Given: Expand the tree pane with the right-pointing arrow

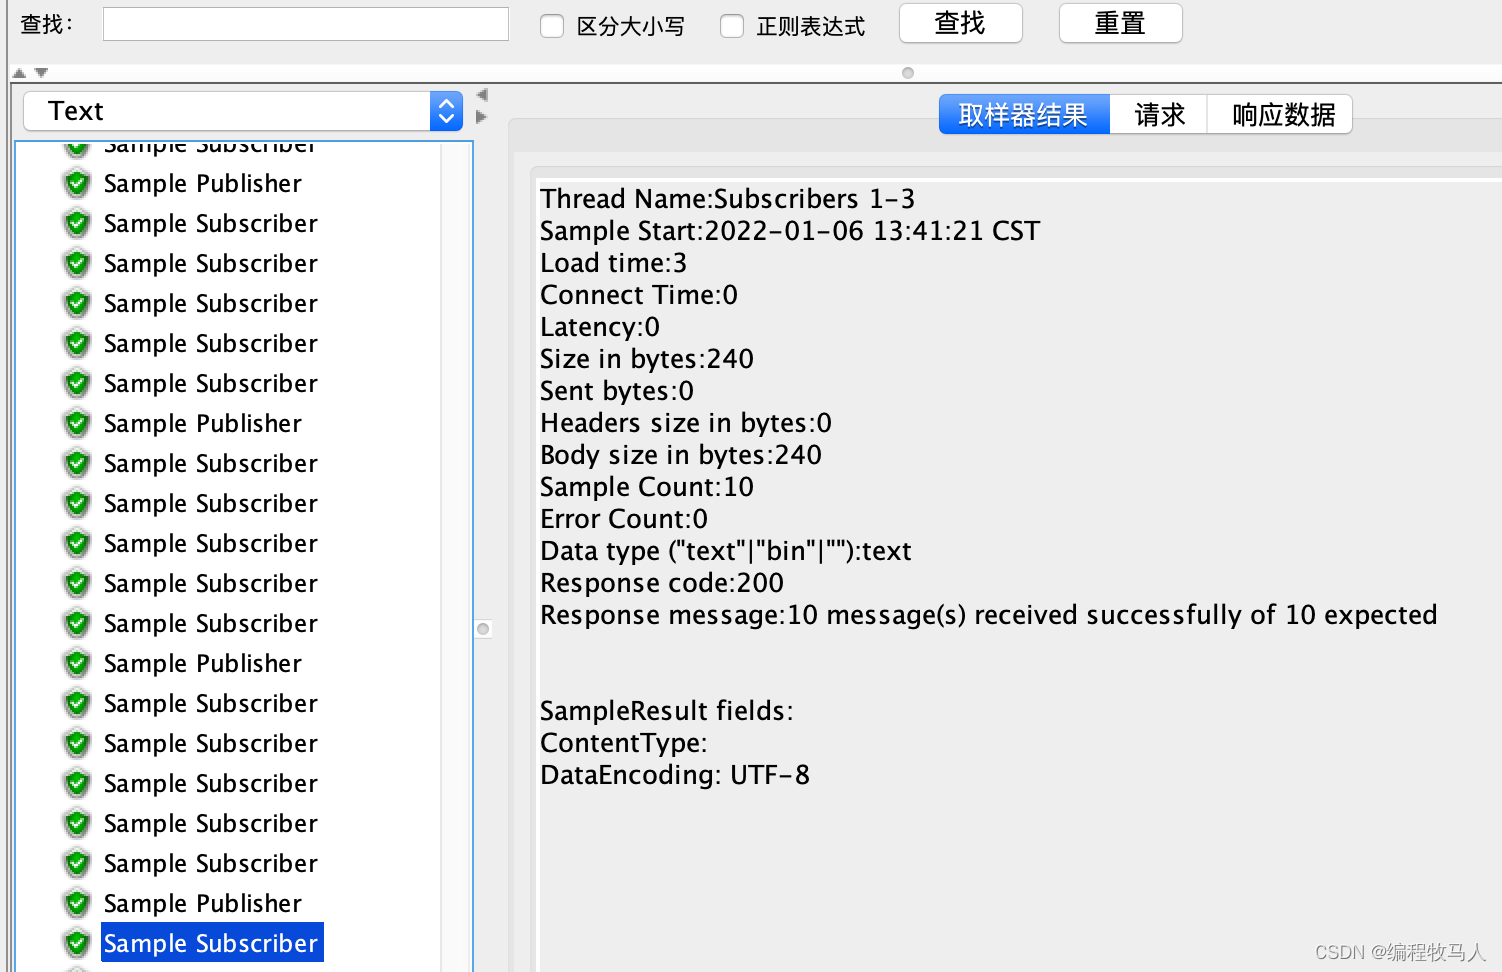Looking at the screenshot, I should coord(482,117).
